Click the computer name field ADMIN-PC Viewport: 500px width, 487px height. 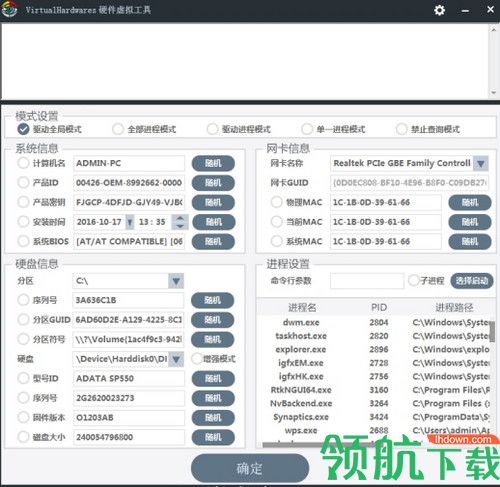point(129,163)
